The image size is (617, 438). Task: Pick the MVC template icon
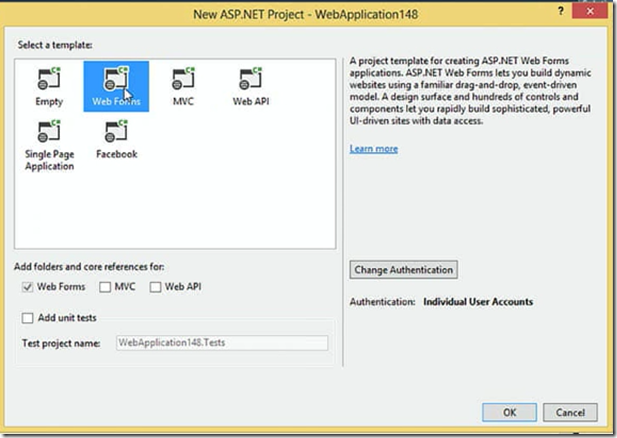pyautogui.click(x=183, y=86)
